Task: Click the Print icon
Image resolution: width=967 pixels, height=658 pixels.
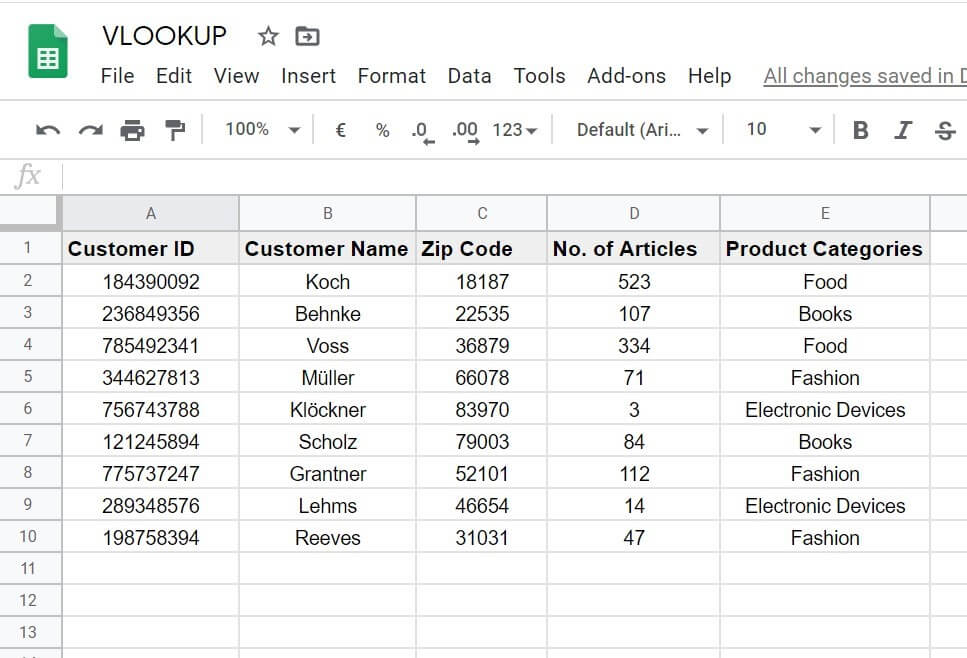Action: tap(132, 130)
